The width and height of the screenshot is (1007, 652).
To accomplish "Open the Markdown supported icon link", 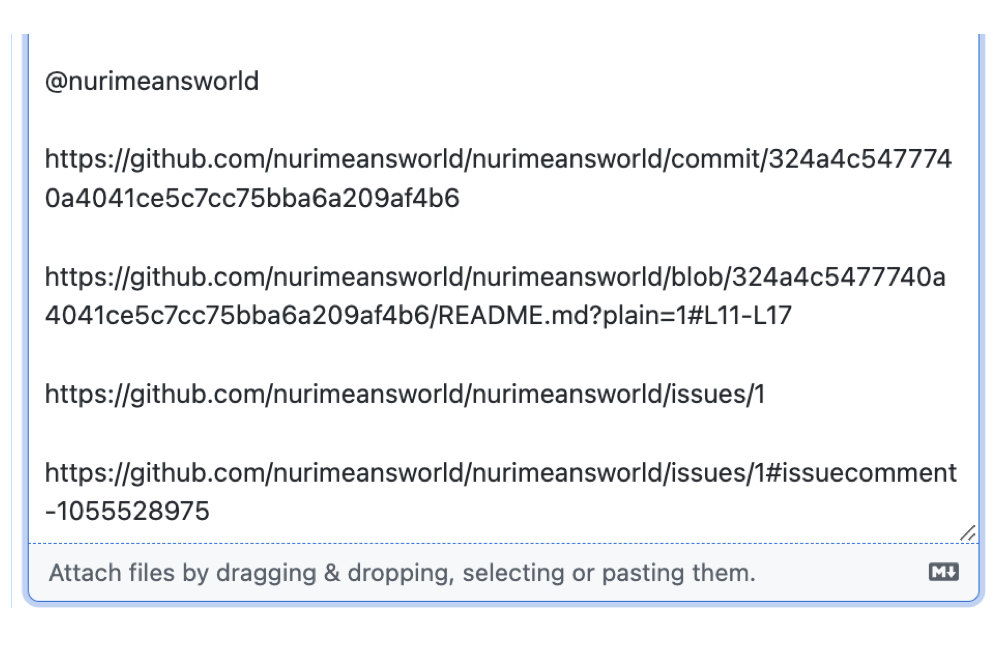I will (943, 572).
